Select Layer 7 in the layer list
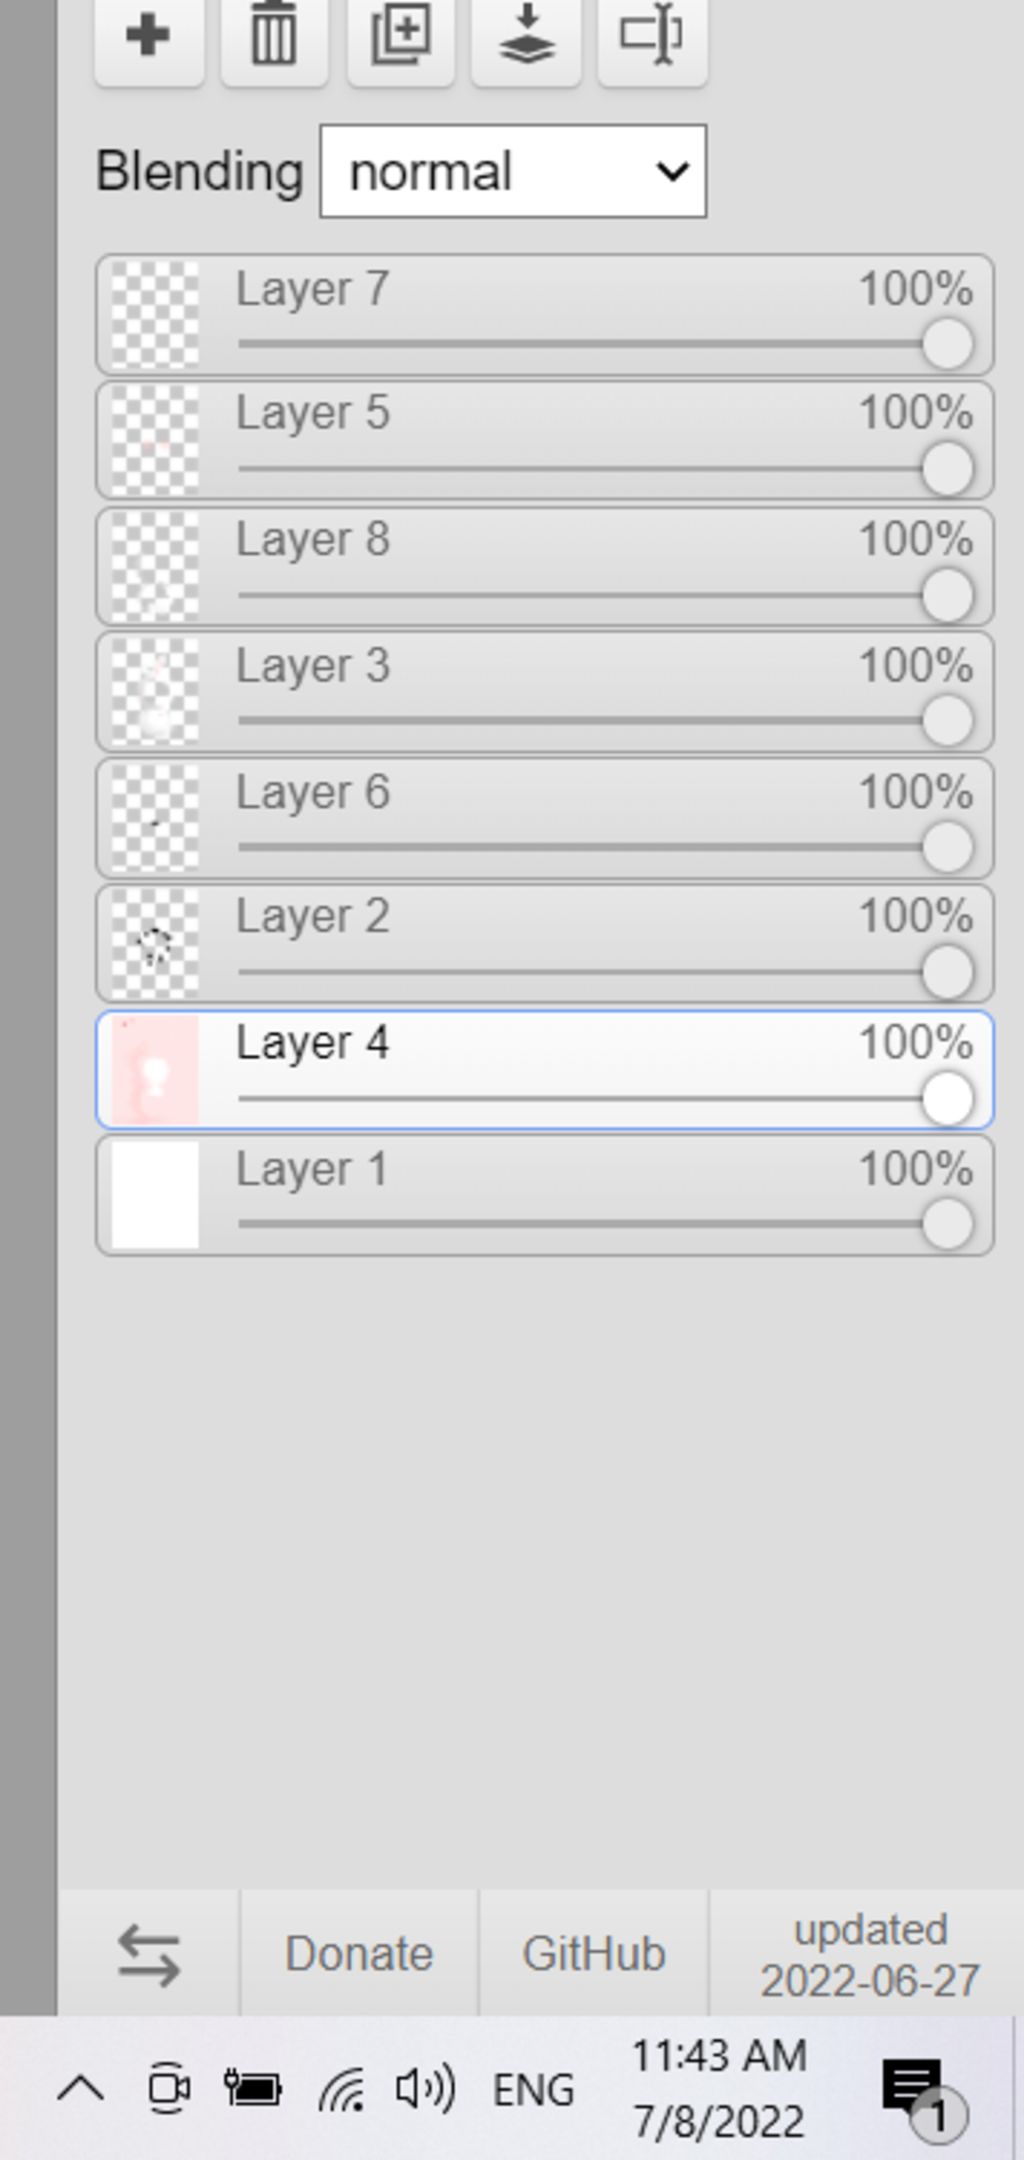Image resolution: width=1024 pixels, height=2160 pixels. coord(545,316)
